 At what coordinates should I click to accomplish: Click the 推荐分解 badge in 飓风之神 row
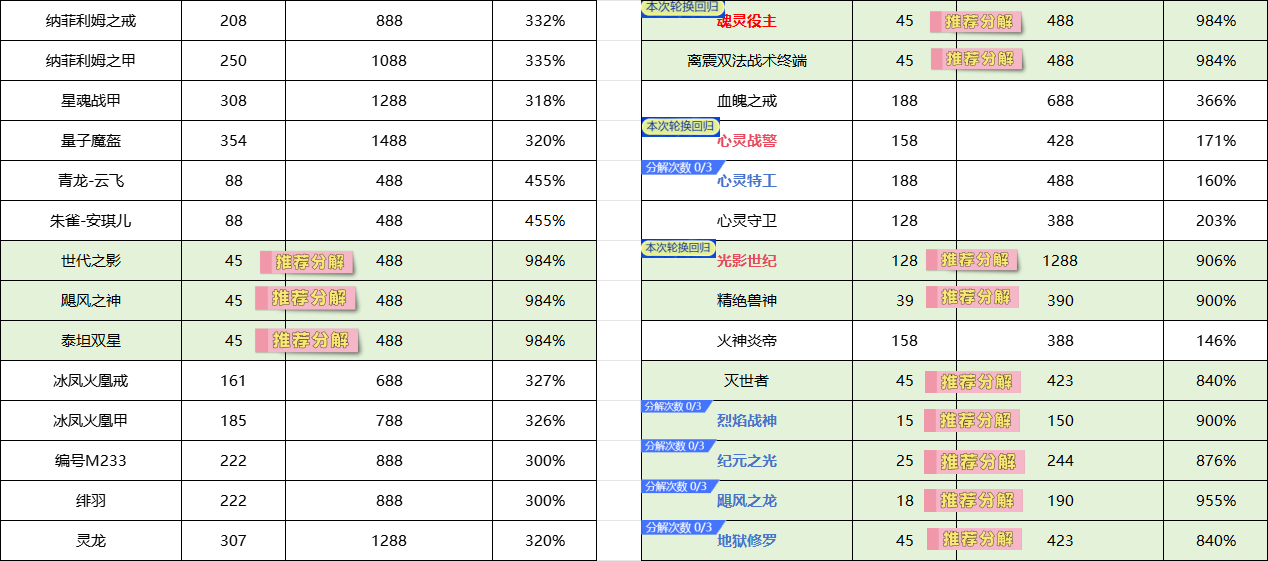pyautogui.click(x=306, y=298)
